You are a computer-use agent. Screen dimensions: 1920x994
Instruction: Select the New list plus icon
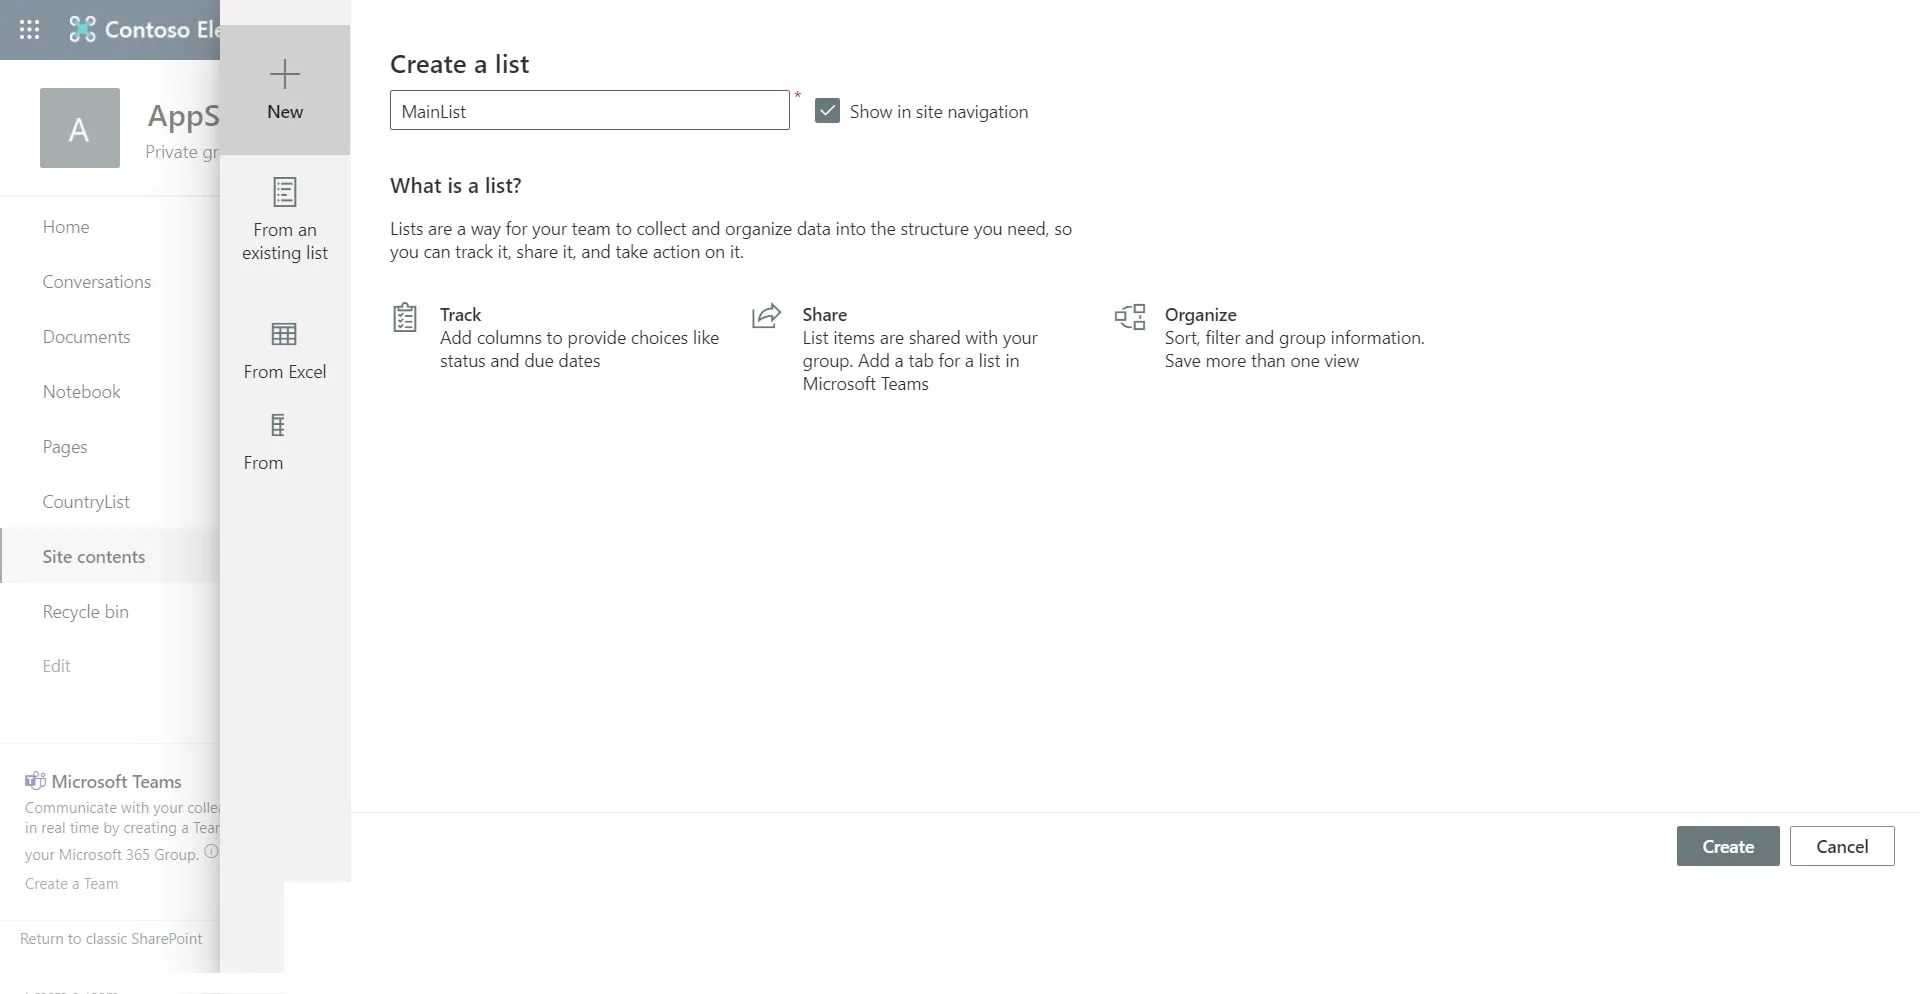(x=285, y=74)
